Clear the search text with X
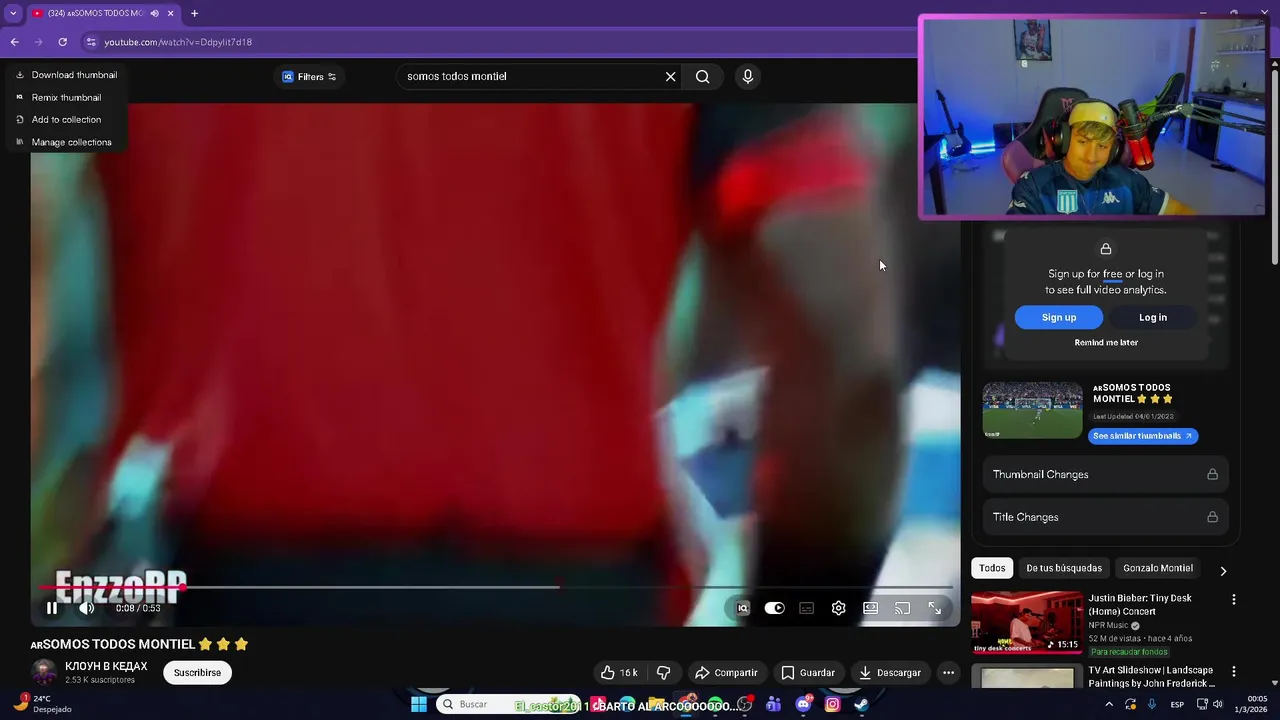Viewport: 1280px width, 720px height. pos(670,76)
